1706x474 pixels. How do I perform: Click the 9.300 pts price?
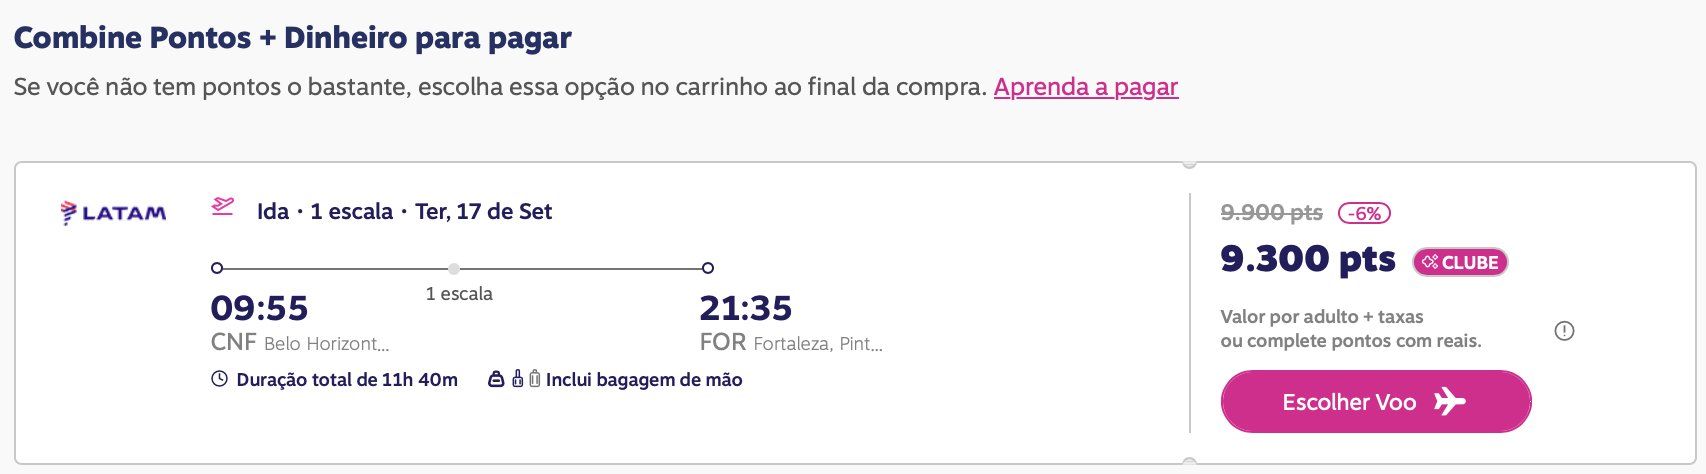(x=1308, y=260)
